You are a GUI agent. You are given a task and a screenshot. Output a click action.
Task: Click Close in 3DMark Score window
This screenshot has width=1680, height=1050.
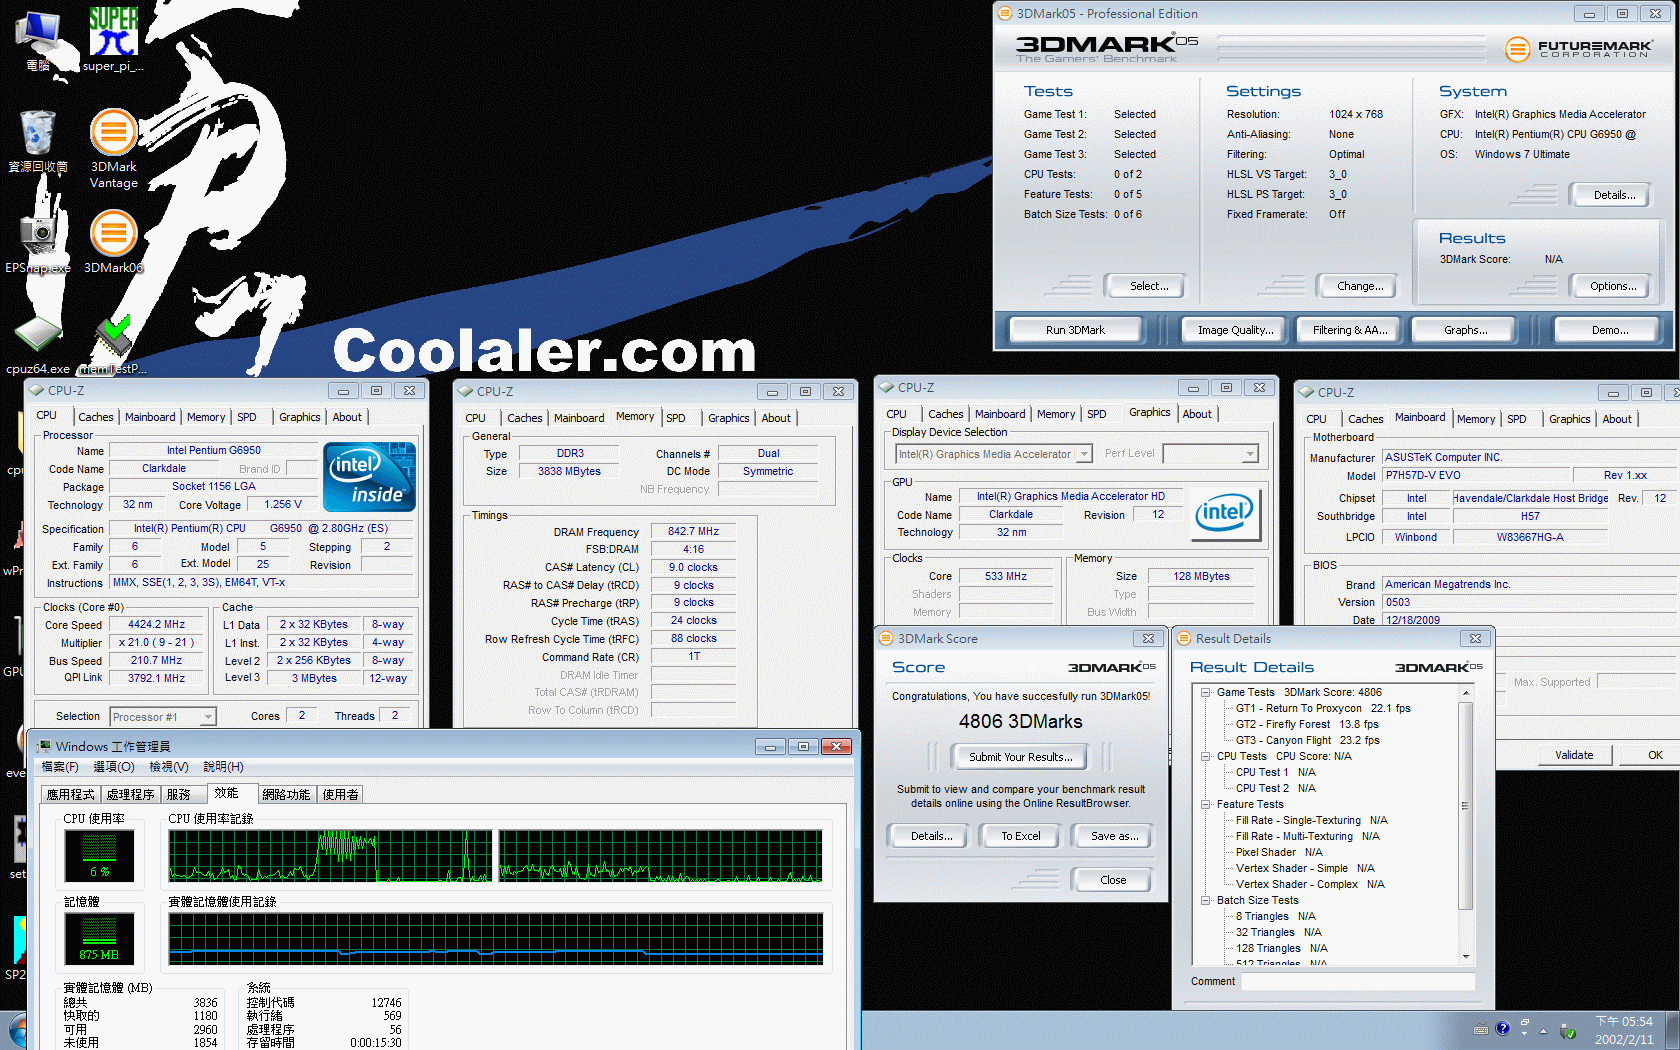[x=1113, y=880]
